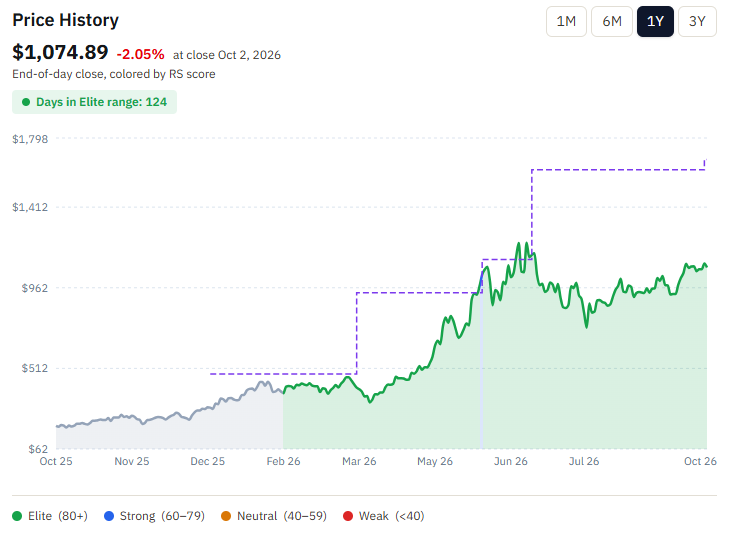Click the green dot in the Elite range badge
730x533 pixels.
26,102
